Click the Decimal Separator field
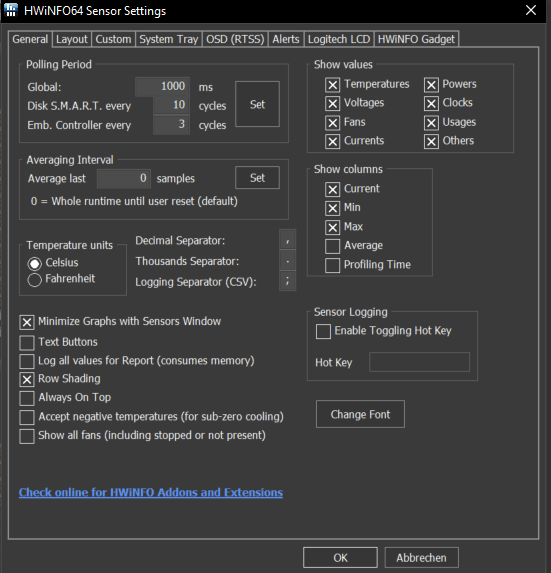This screenshot has width=551, height=573. click(288, 240)
